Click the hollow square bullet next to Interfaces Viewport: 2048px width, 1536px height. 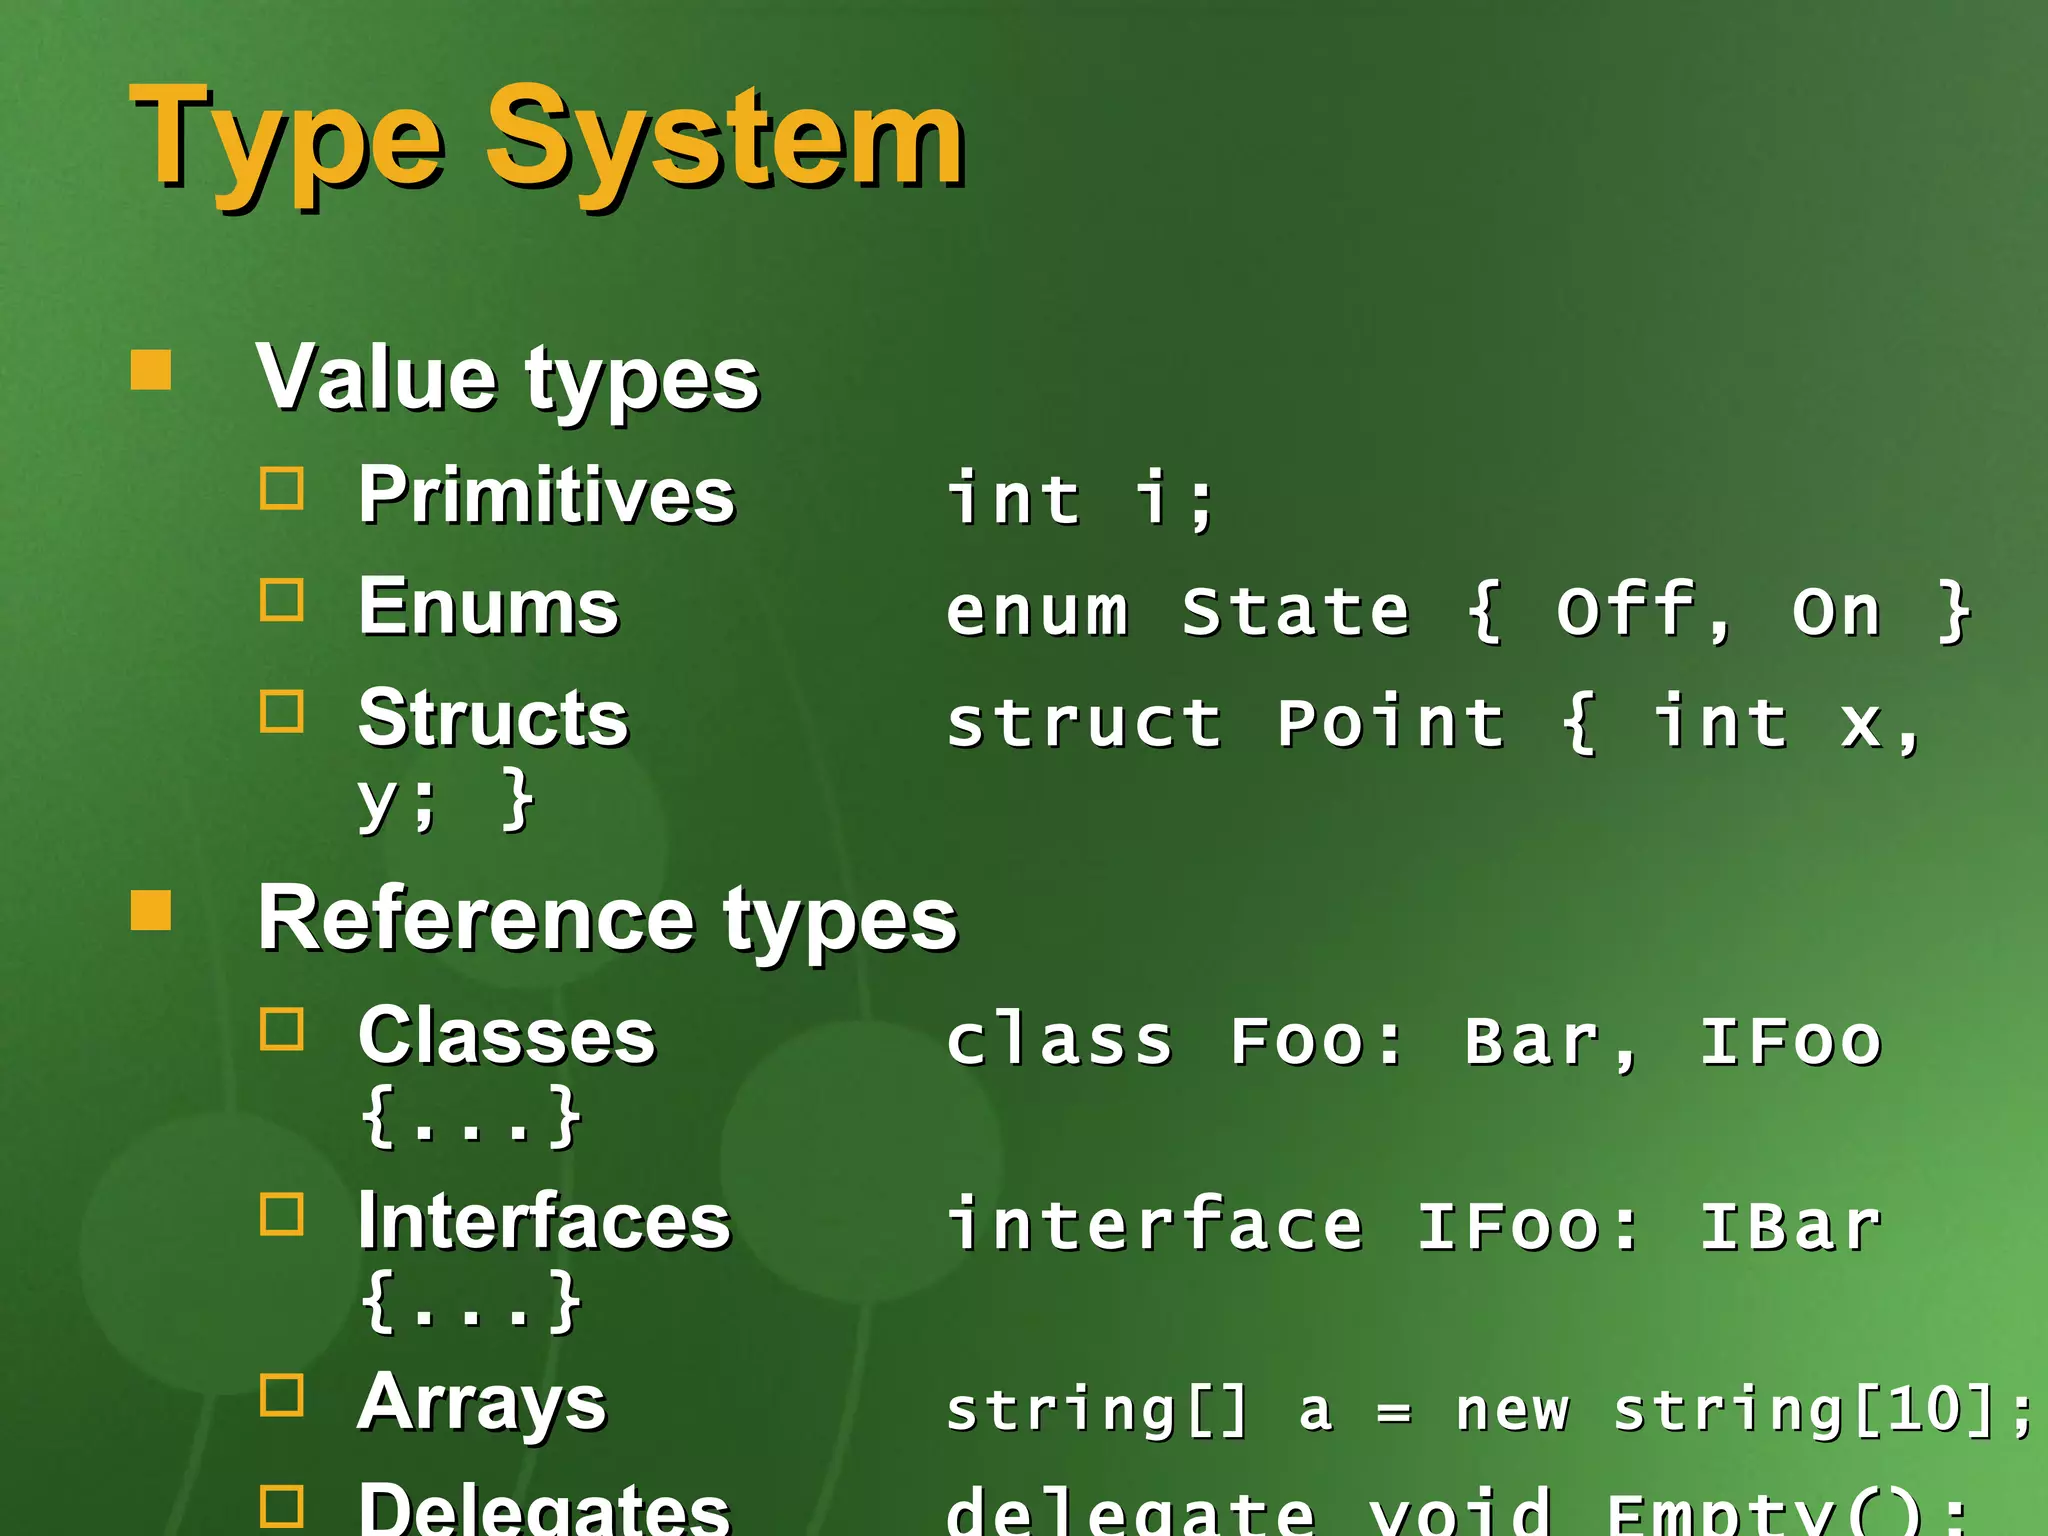tap(282, 1215)
